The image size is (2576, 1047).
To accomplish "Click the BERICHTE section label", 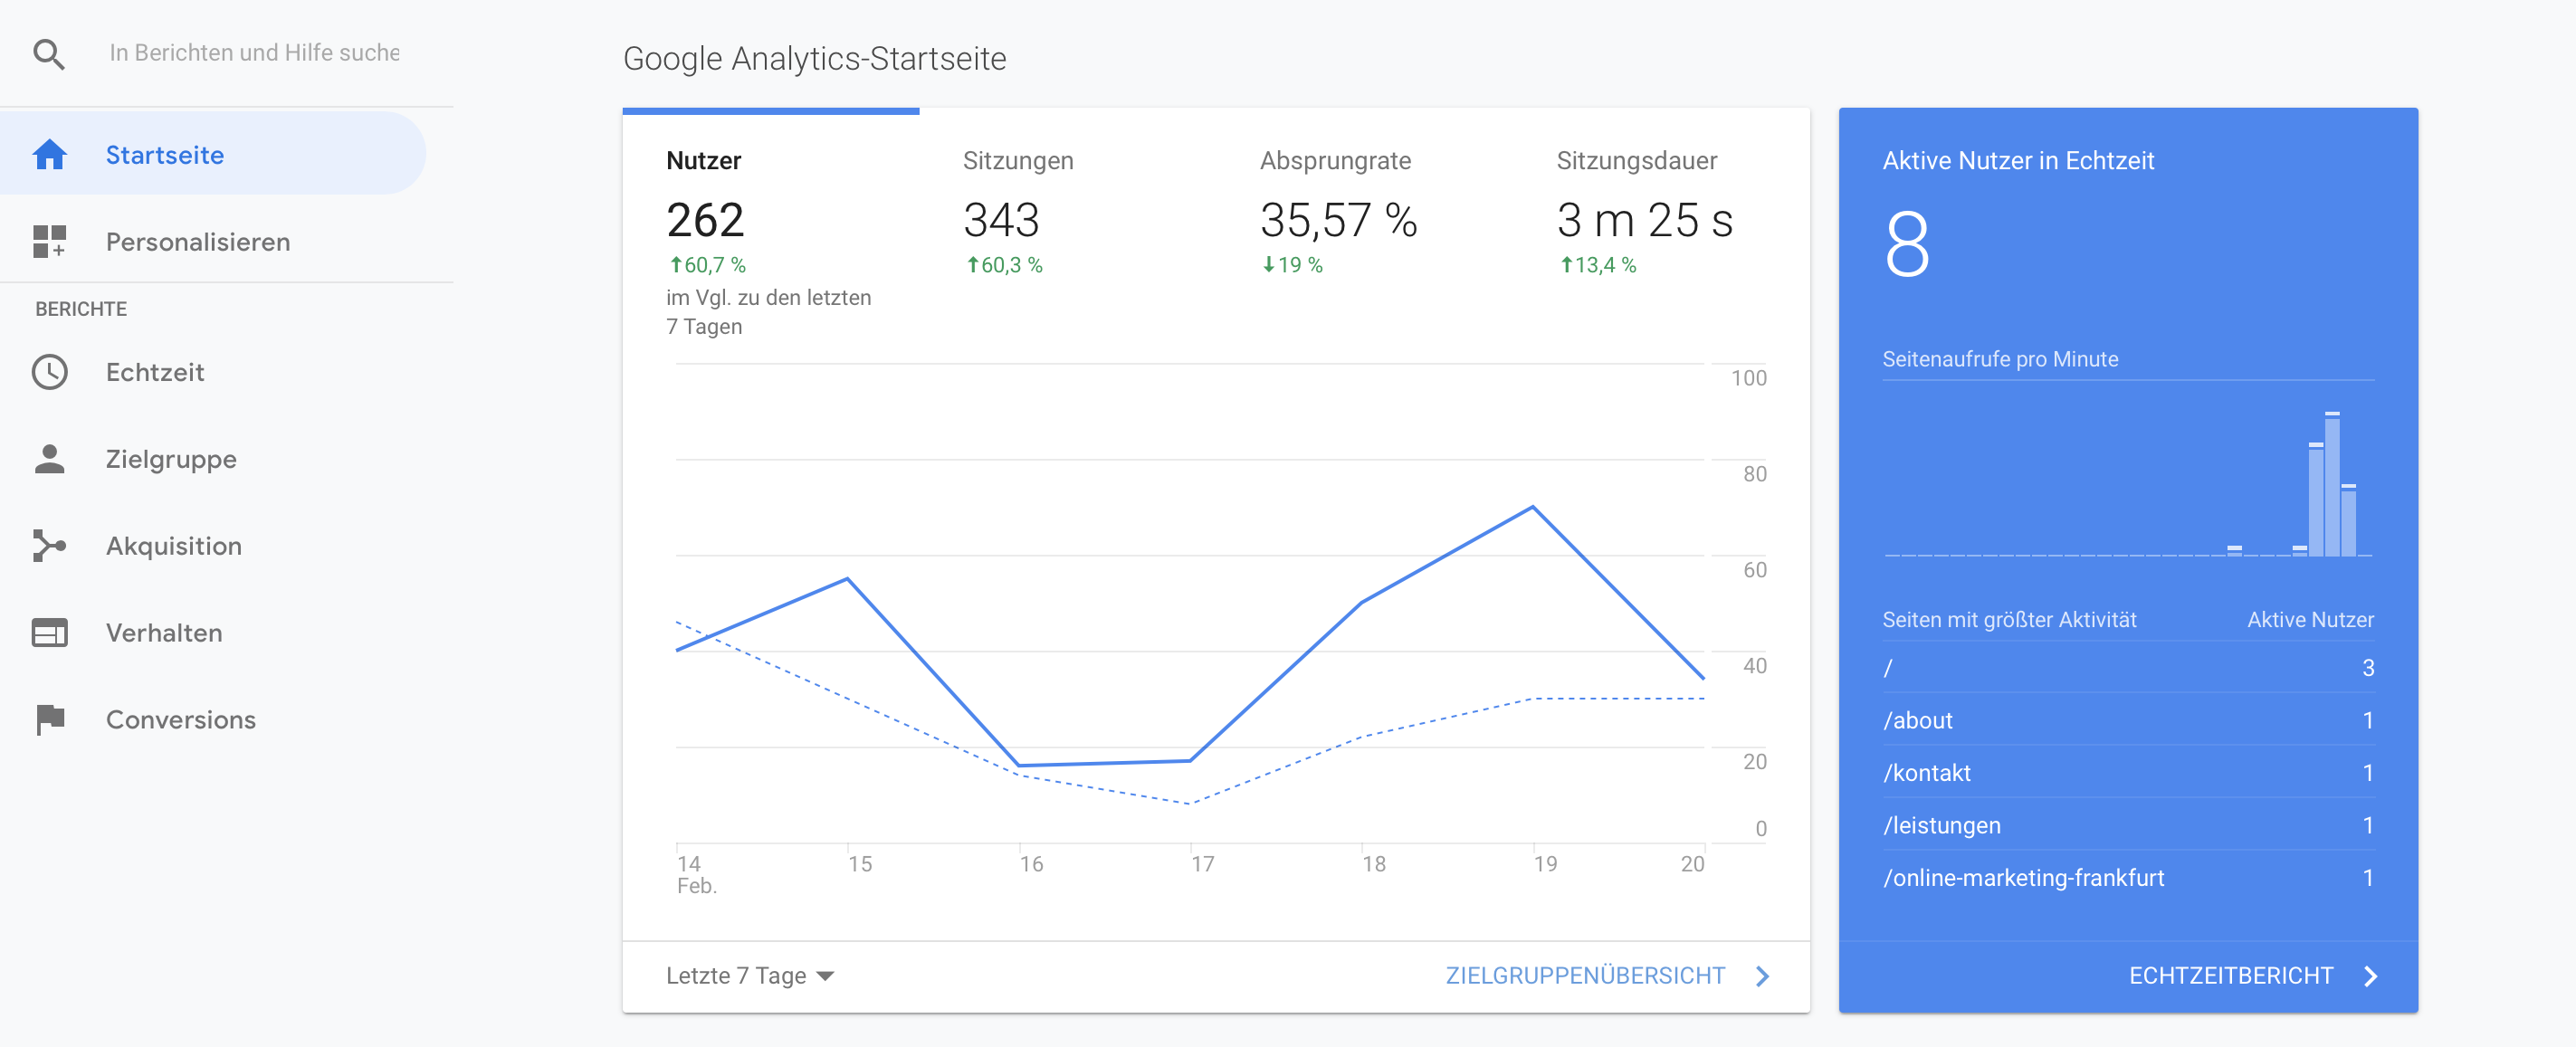I will (81, 309).
